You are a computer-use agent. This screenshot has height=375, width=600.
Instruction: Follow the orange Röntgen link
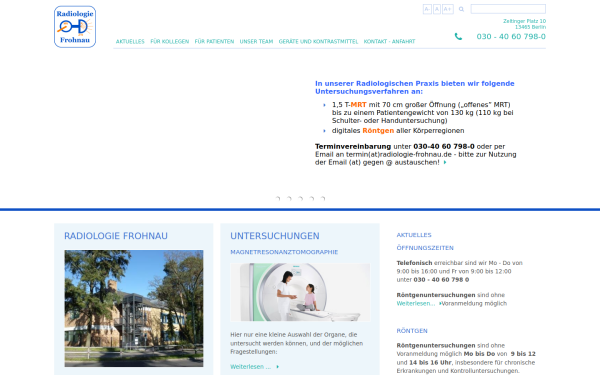coord(378,130)
